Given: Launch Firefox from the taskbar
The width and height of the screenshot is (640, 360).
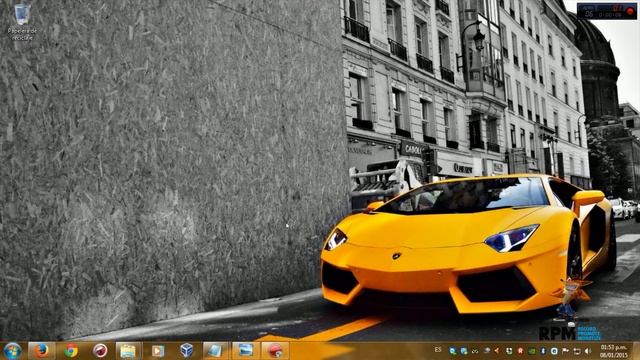Looking at the screenshot, I should [x=41, y=351].
